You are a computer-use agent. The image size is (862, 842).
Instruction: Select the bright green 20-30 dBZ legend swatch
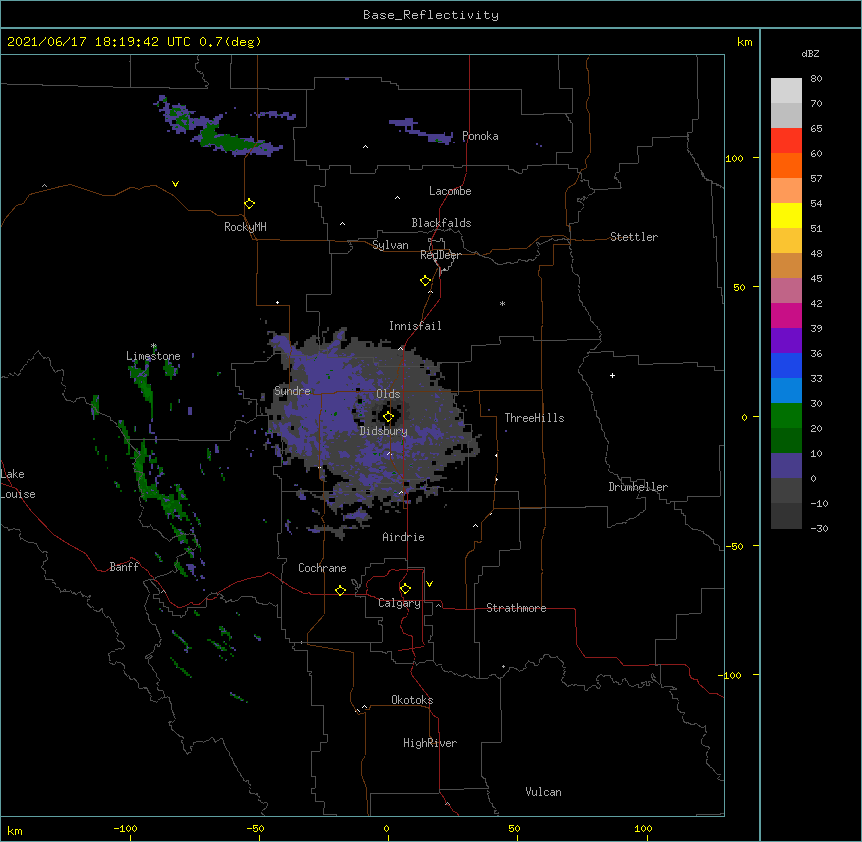(x=786, y=416)
